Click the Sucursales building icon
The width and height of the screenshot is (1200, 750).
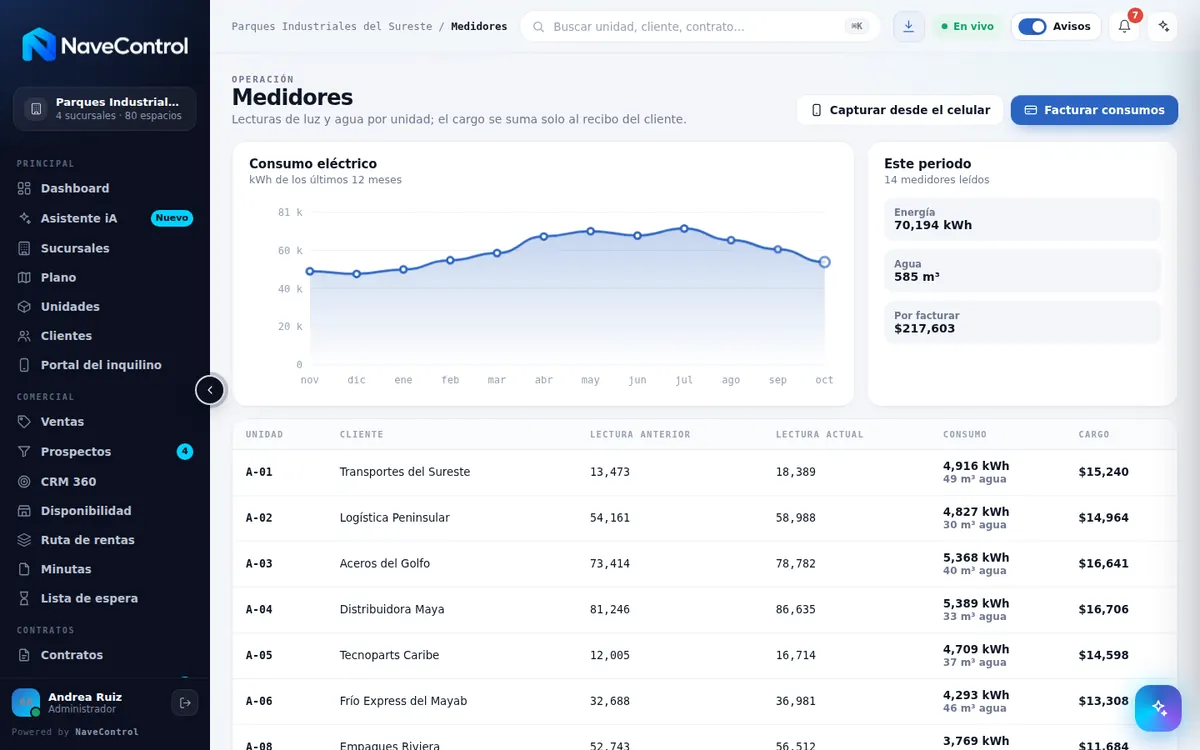tap(25, 248)
